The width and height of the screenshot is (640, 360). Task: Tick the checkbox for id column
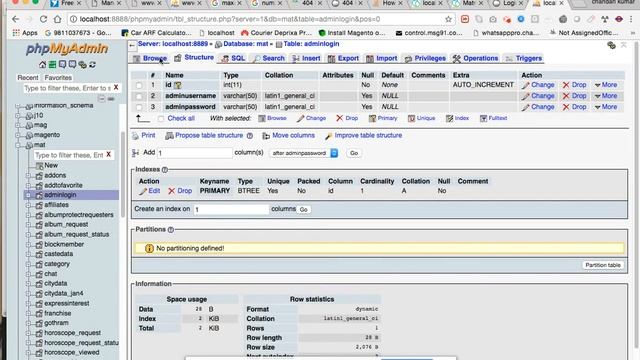tap(139, 85)
